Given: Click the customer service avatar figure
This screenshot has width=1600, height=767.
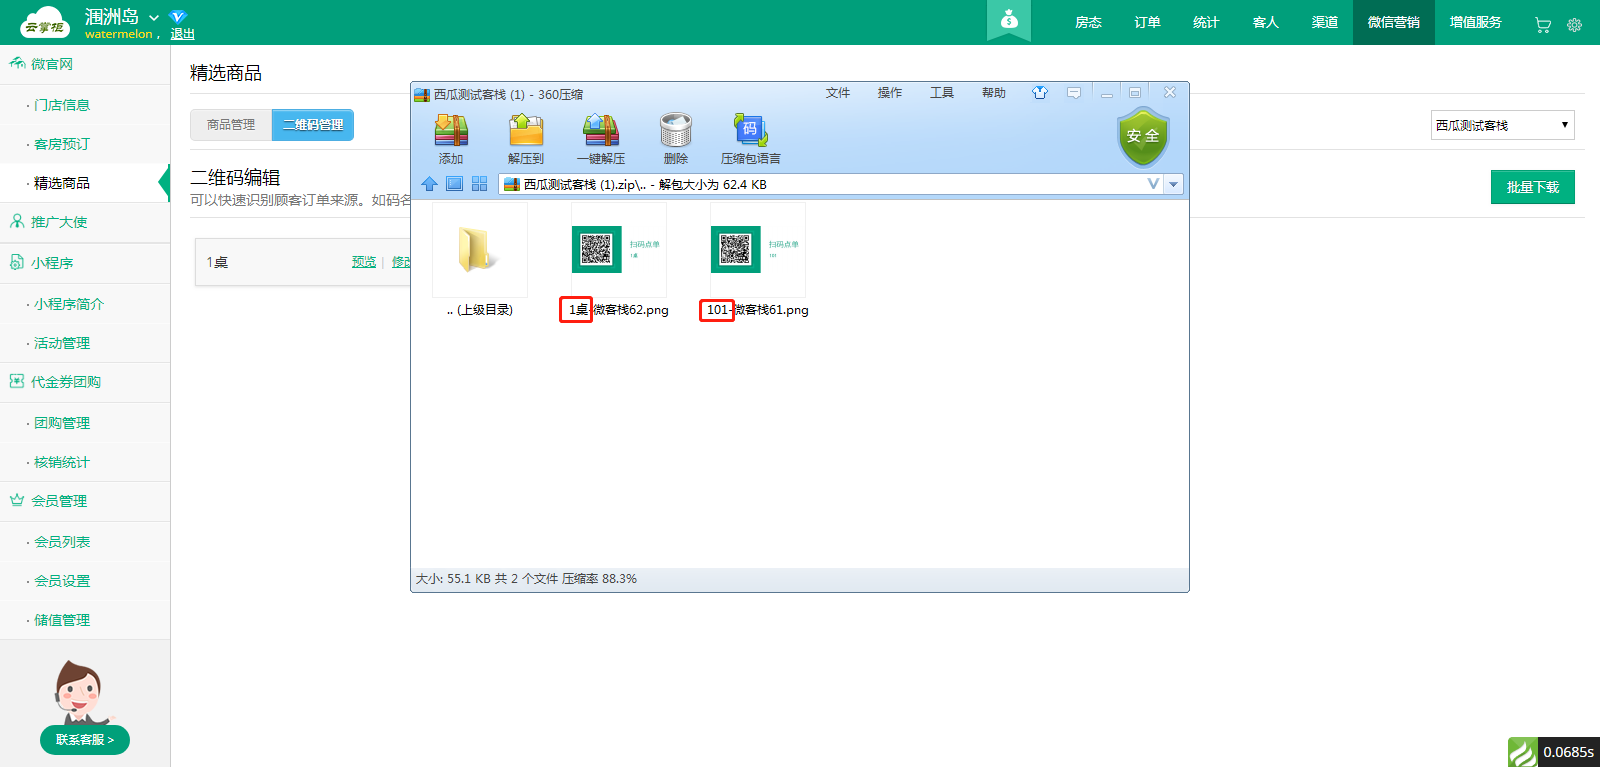Looking at the screenshot, I should click(x=80, y=692).
